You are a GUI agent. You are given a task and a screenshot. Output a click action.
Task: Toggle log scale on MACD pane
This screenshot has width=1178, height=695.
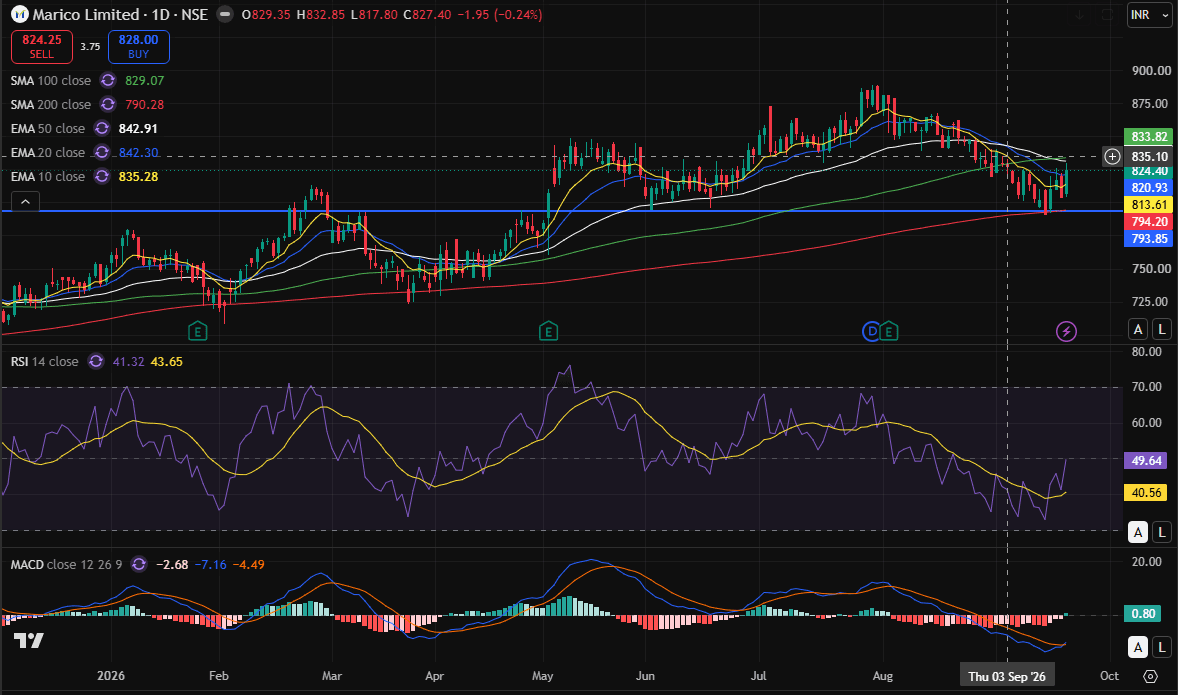(x=1161, y=647)
